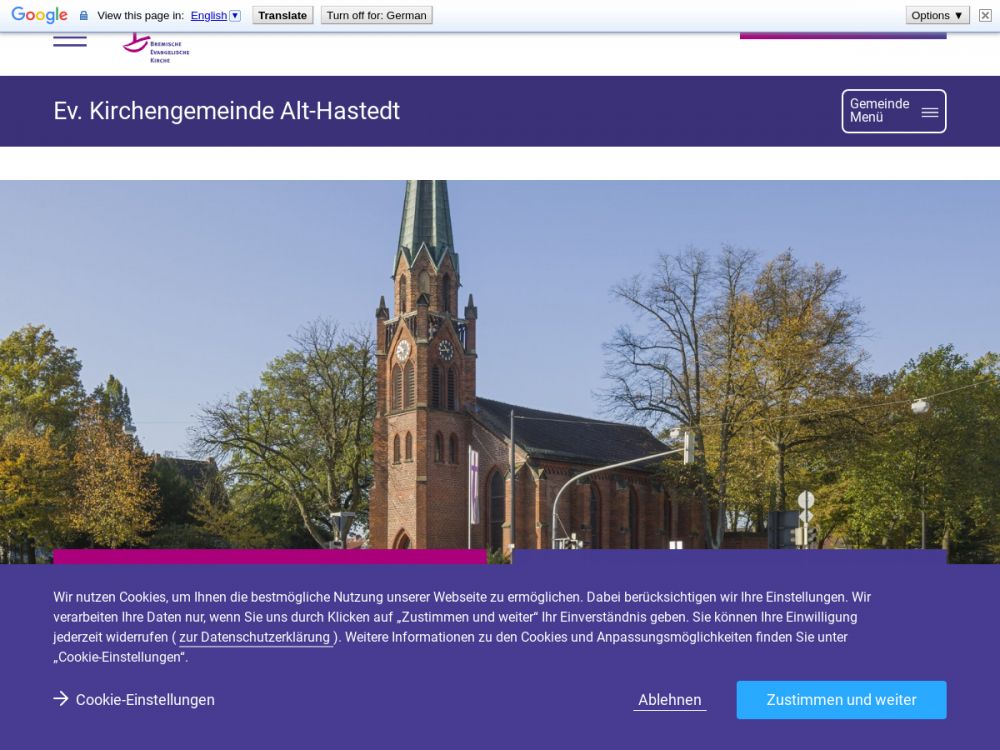
Task: Accept cookies with Zustimmen und weiter
Action: [841, 700]
